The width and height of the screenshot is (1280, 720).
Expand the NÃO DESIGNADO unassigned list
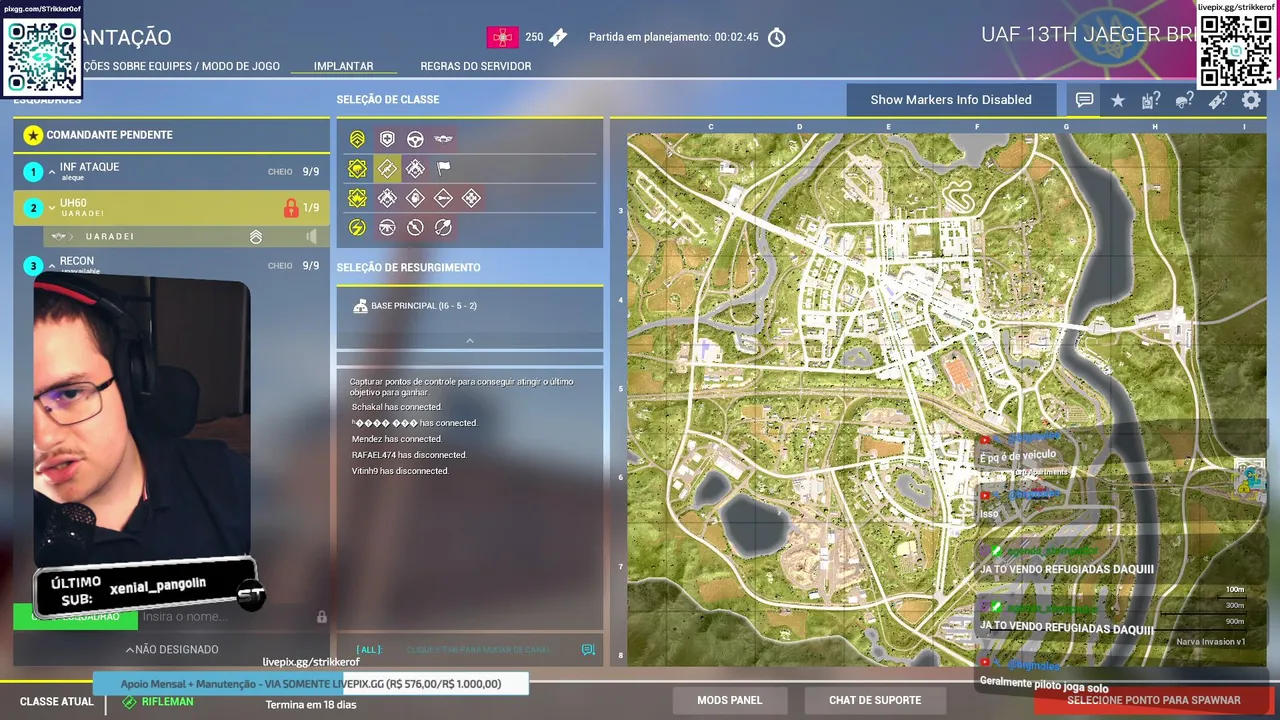[x=172, y=650]
